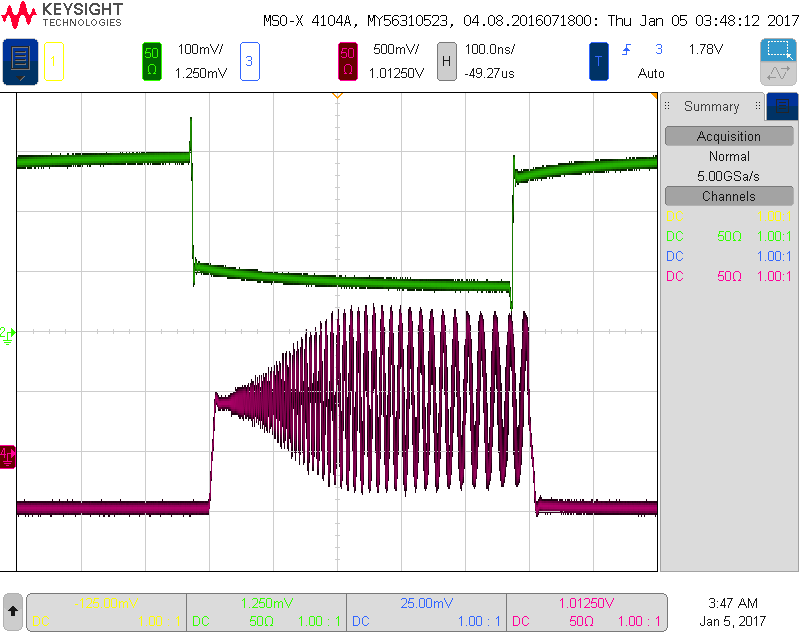
Task: Open the horizontal H timebase button
Action: tap(446, 62)
